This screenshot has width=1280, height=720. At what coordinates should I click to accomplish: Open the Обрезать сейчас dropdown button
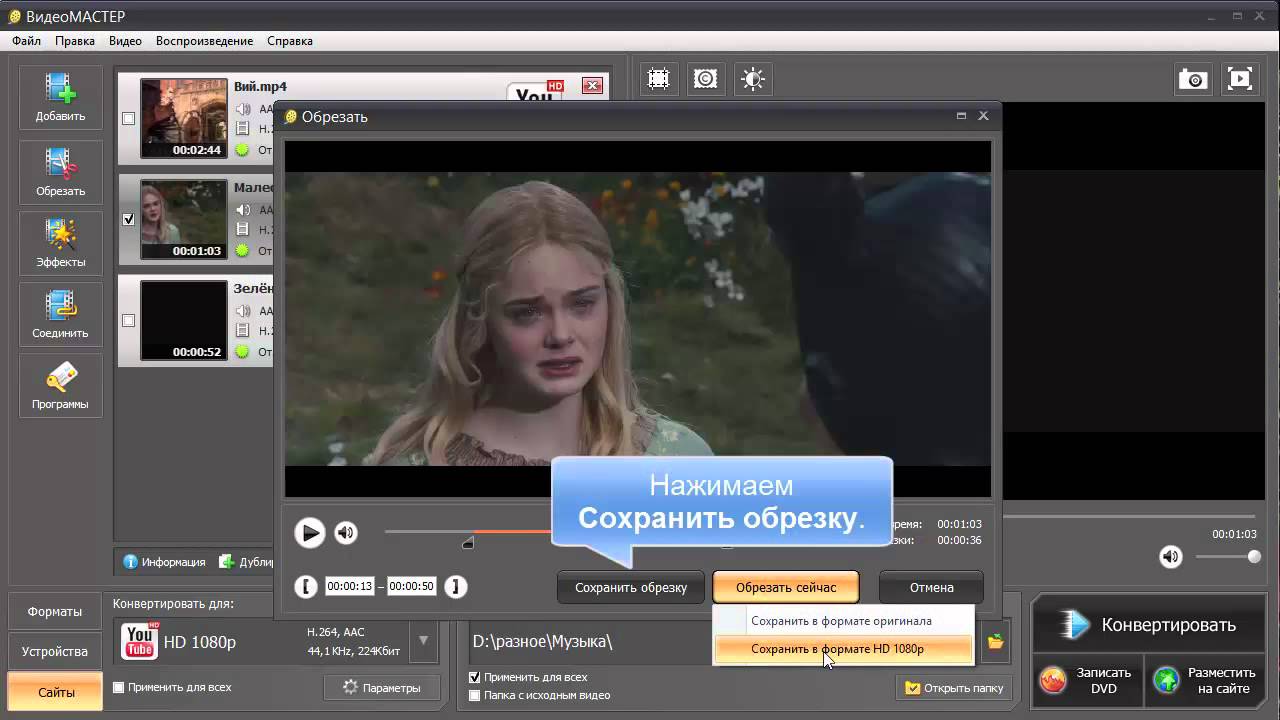(786, 587)
